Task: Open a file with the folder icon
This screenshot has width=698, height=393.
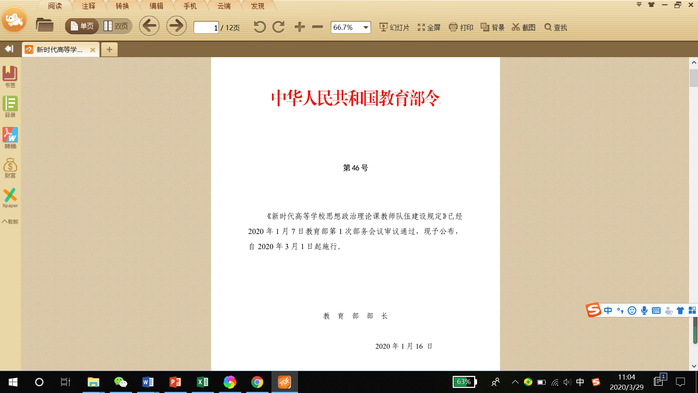Action: click(x=45, y=25)
